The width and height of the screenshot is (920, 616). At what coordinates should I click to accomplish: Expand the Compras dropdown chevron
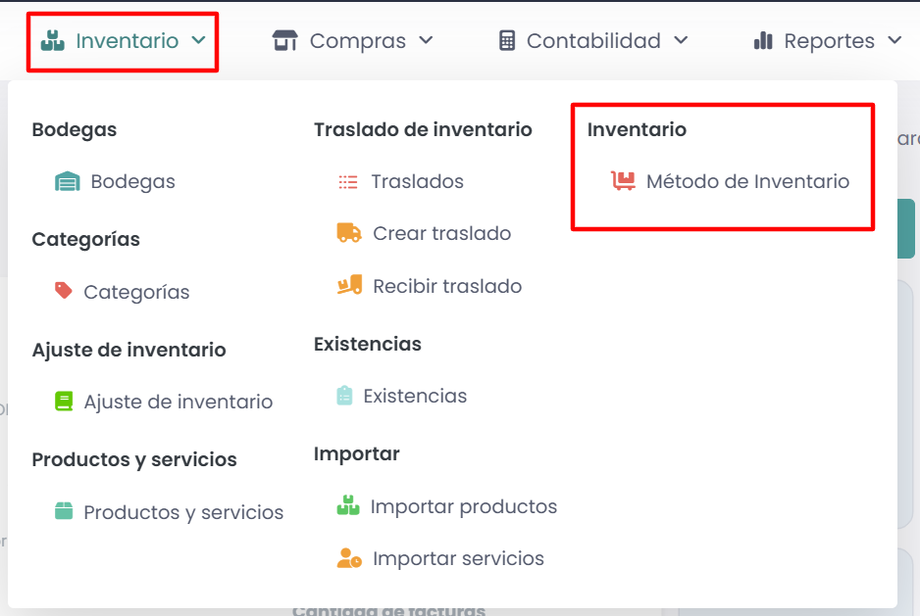click(x=426, y=41)
